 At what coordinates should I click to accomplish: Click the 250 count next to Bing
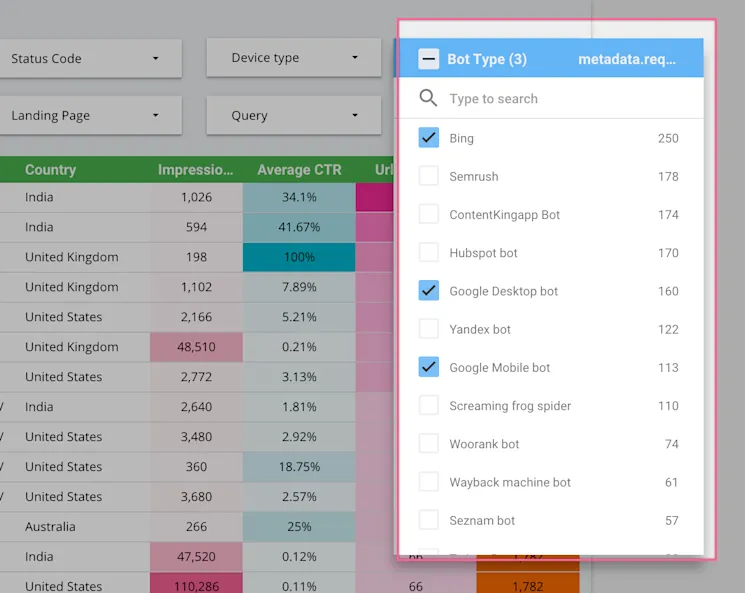pos(668,138)
